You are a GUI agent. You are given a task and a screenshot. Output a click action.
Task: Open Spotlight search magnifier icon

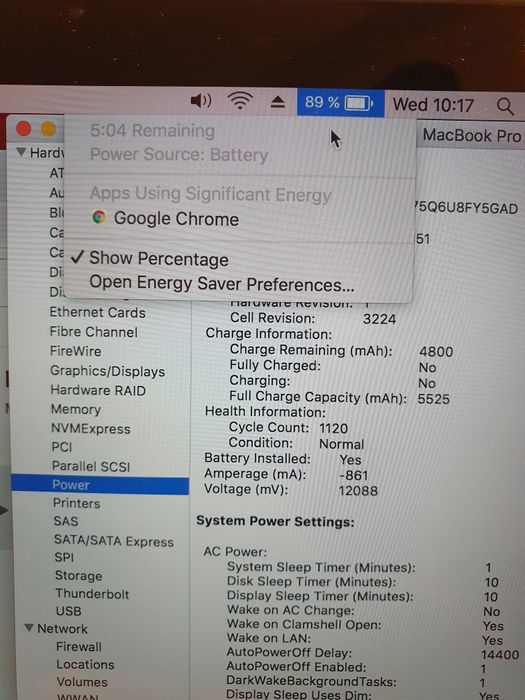(x=505, y=106)
